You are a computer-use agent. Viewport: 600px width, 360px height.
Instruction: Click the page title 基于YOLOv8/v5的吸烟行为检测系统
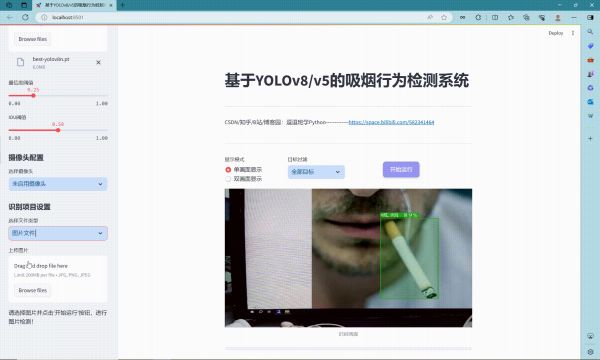(347, 81)
